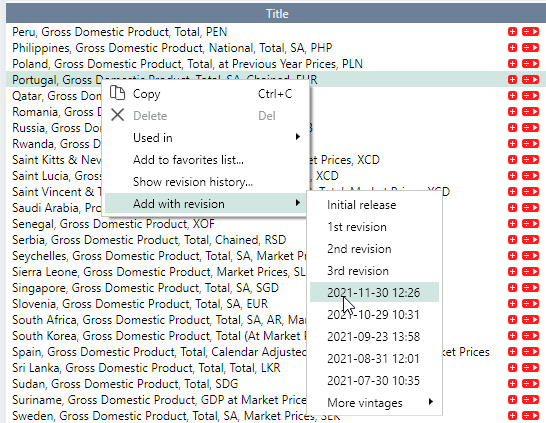546x423 pixels.
Task: Select Sudan, Gross Domestic Product, Total, SDG
Action: pyautogui.click(x=125, y=384)
